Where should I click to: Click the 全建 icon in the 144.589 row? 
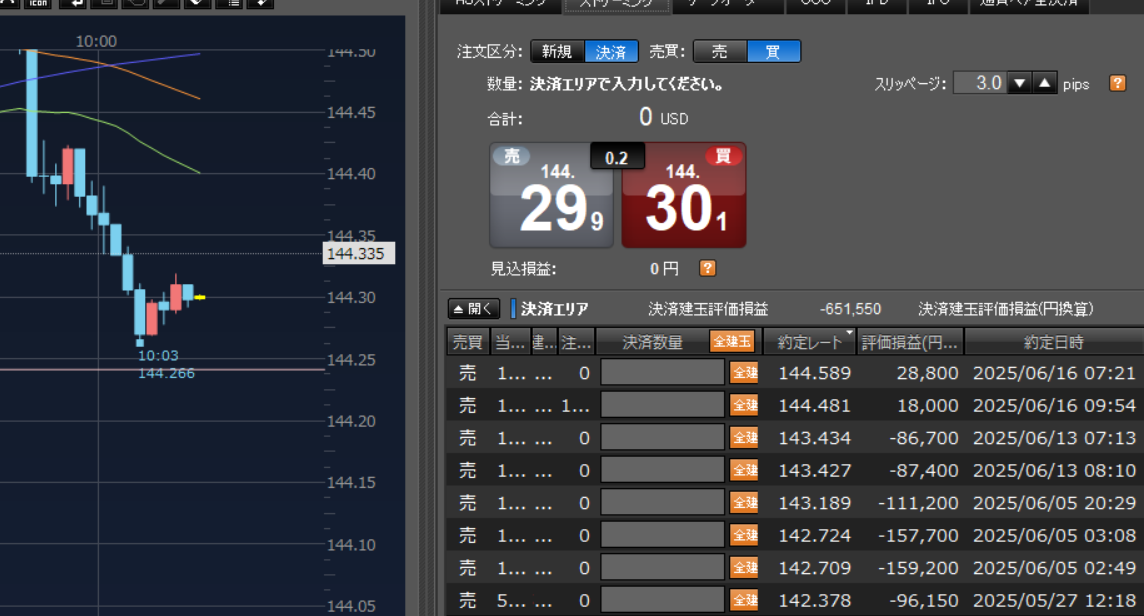tap(744, 373)
